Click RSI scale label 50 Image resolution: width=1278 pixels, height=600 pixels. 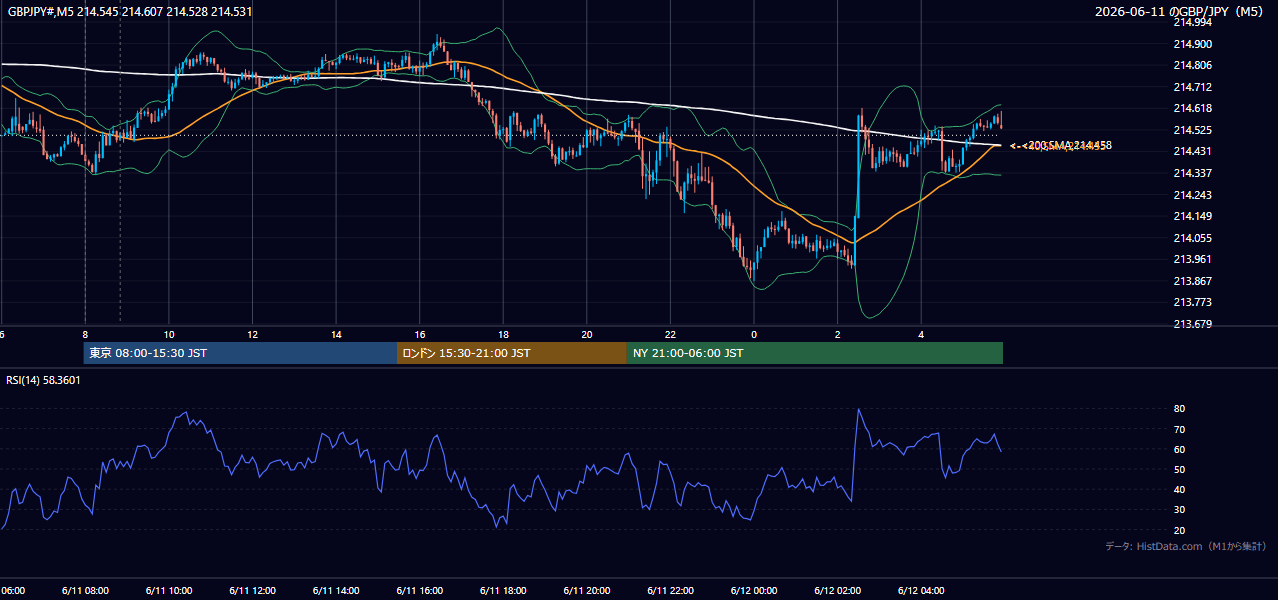pyautogui.click(x=1179, y=469)
